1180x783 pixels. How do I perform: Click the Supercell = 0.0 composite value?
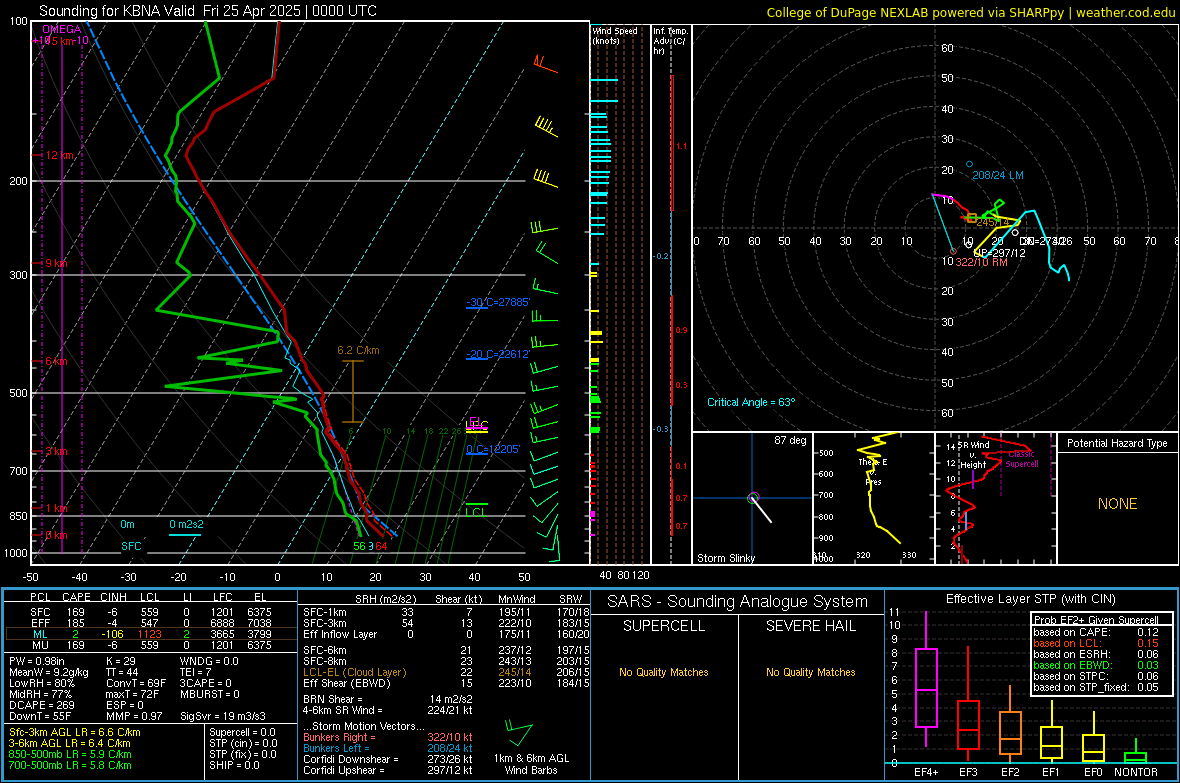coord(242,732)
